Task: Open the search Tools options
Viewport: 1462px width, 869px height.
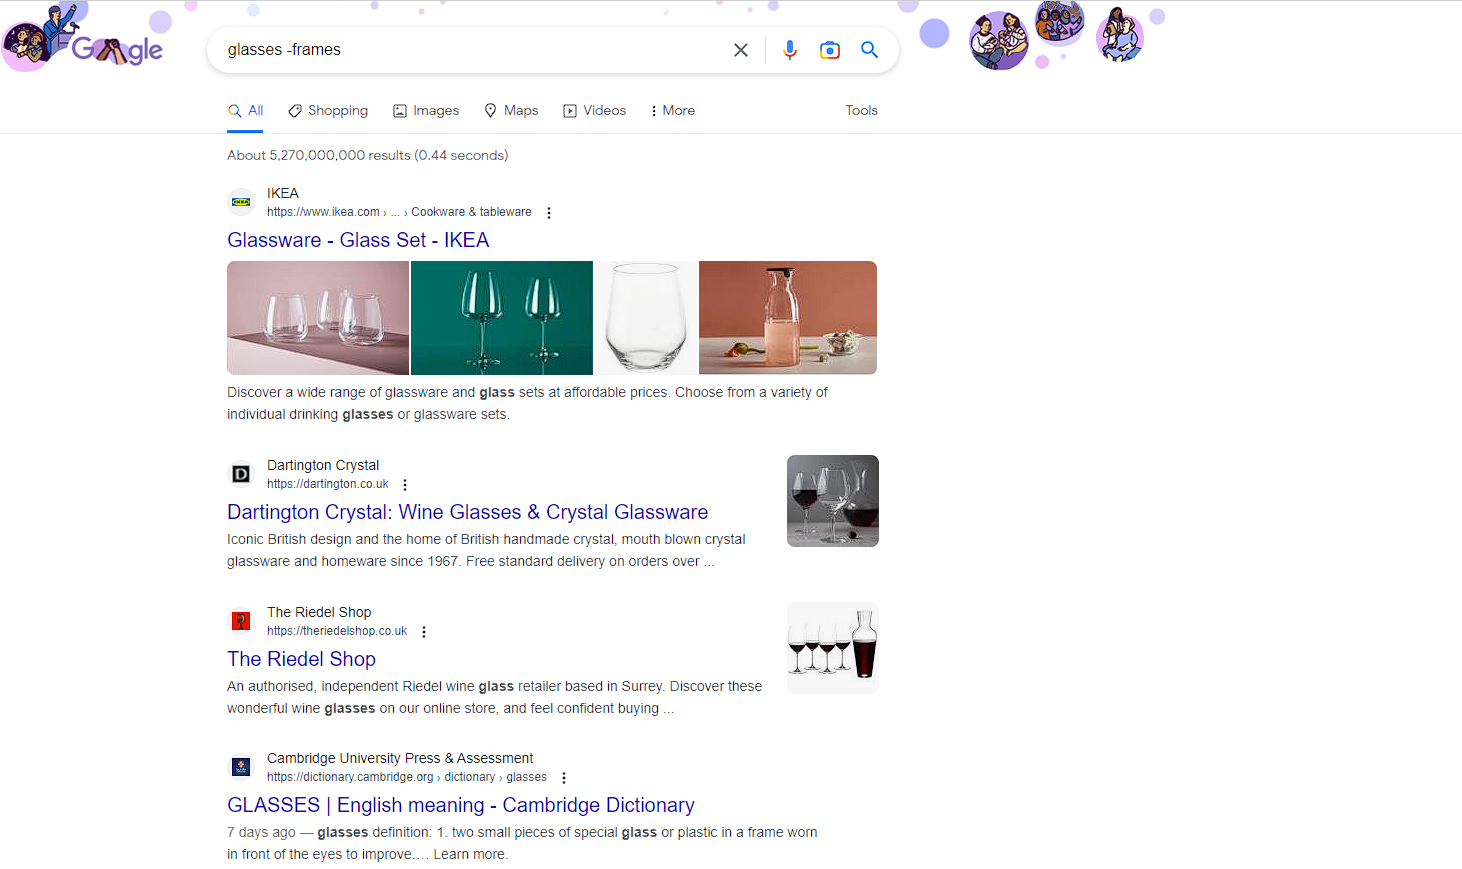Action: 861,111
